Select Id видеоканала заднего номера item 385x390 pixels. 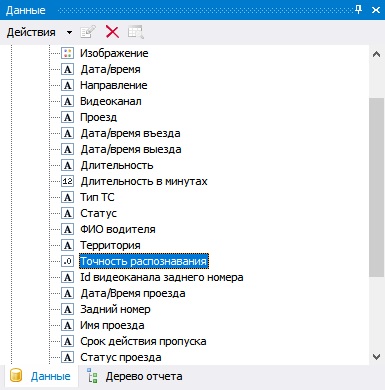[x=162, y=277]
